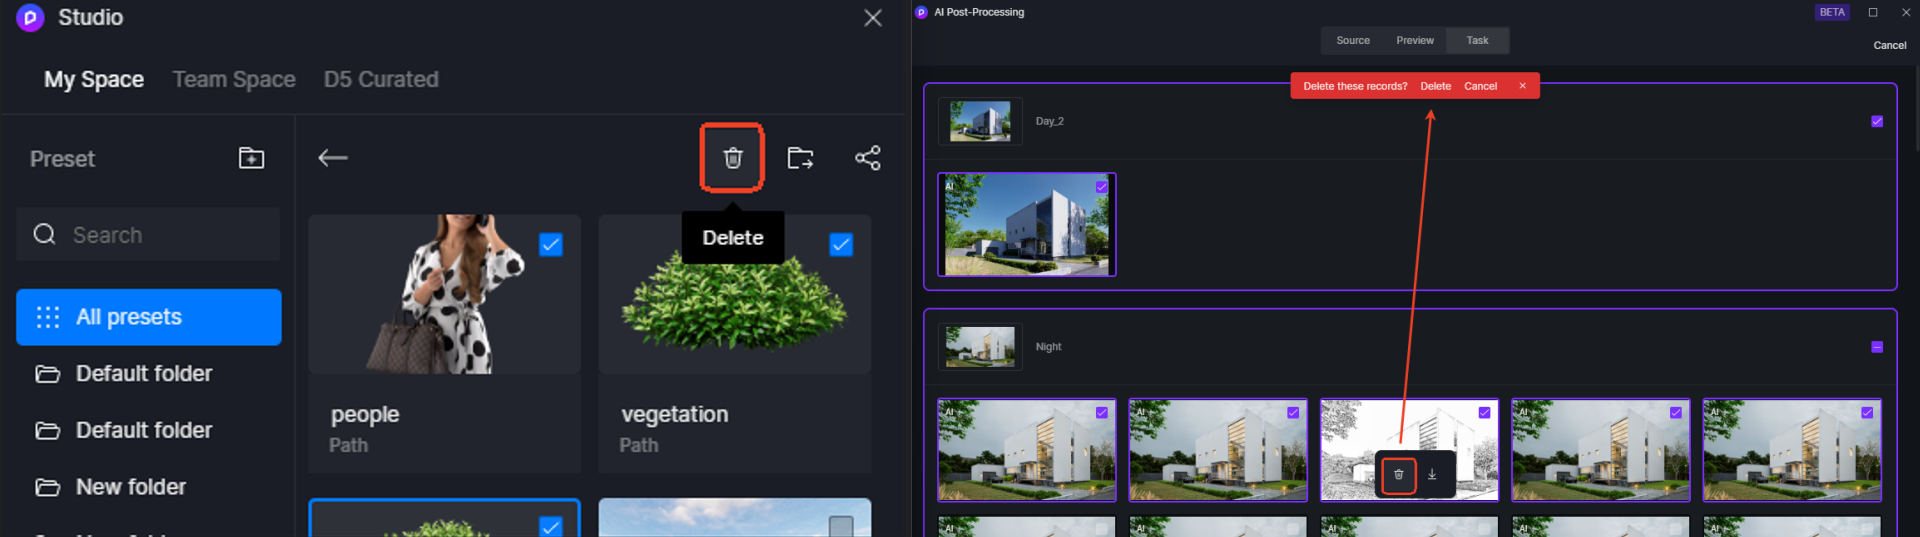Click the grid icon beside All presets
Screen dimensions: 1920x537
coord(48,317)
